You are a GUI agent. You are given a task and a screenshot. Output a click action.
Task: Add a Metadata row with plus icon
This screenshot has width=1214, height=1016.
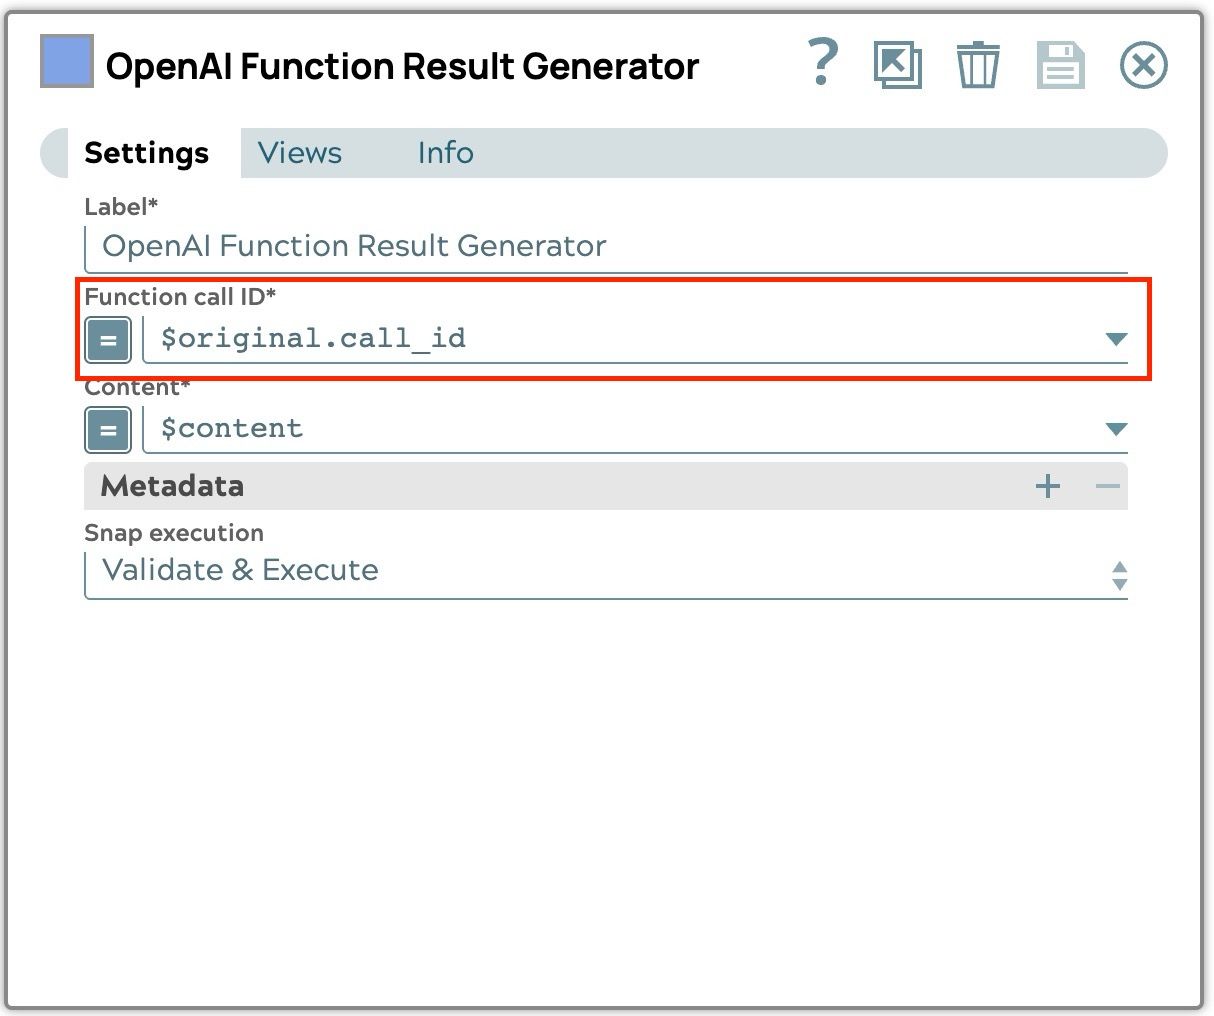pyautogui.click(x=1047, y=486)
